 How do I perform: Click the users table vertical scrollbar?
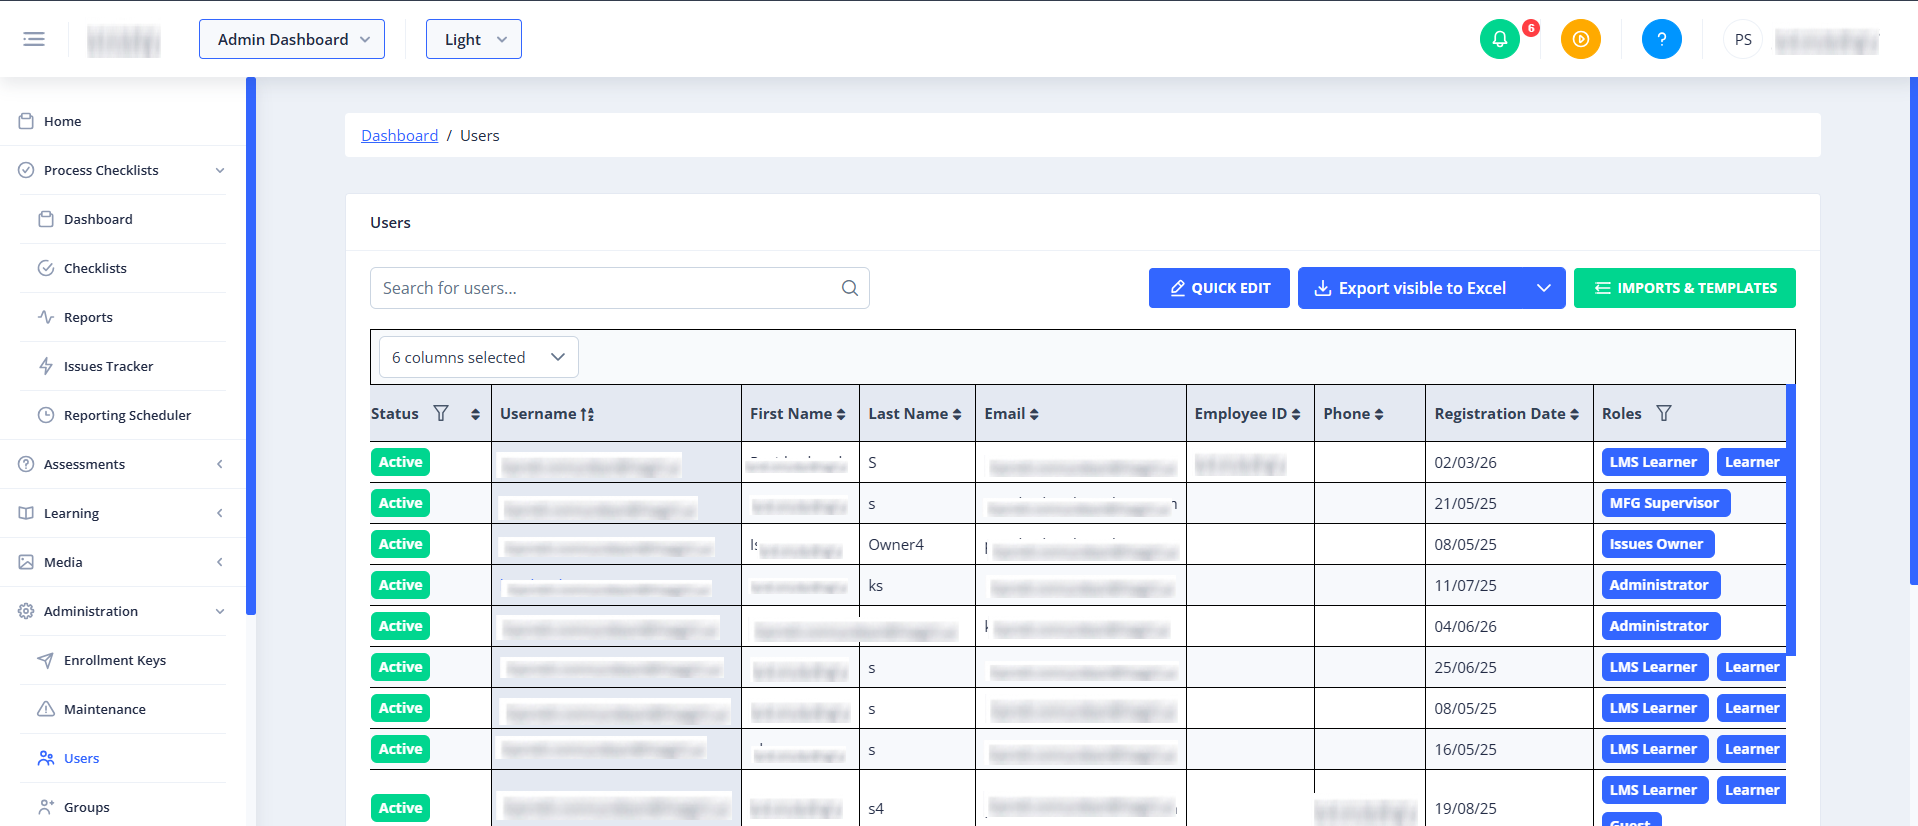1791,520
